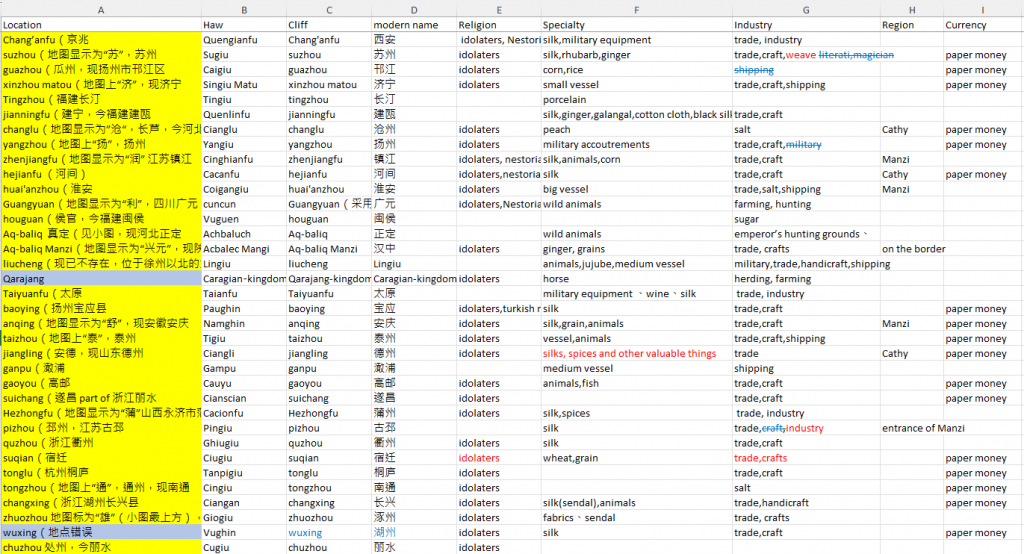Select column C header
The image size is (1024, 554).
point(329,10)
